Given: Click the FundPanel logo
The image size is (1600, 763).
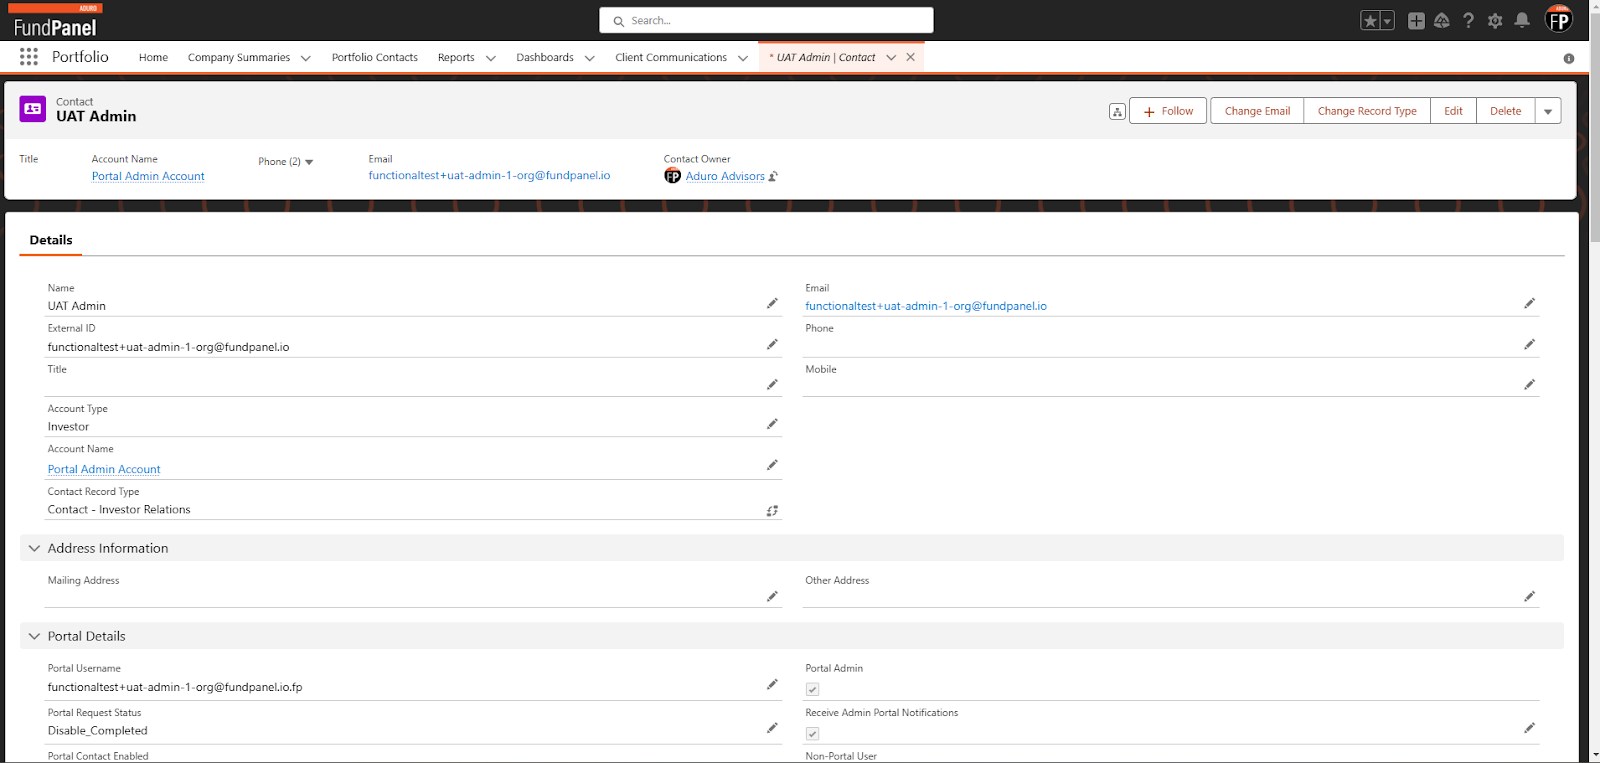Looking at the screenshot, I should click(55, 21).
